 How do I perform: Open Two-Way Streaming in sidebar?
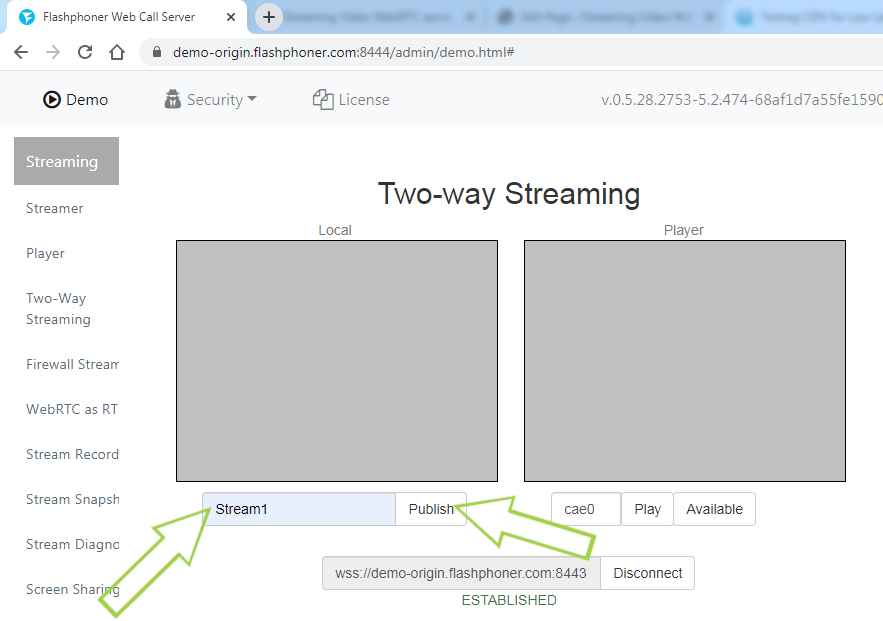coord(58,309)
